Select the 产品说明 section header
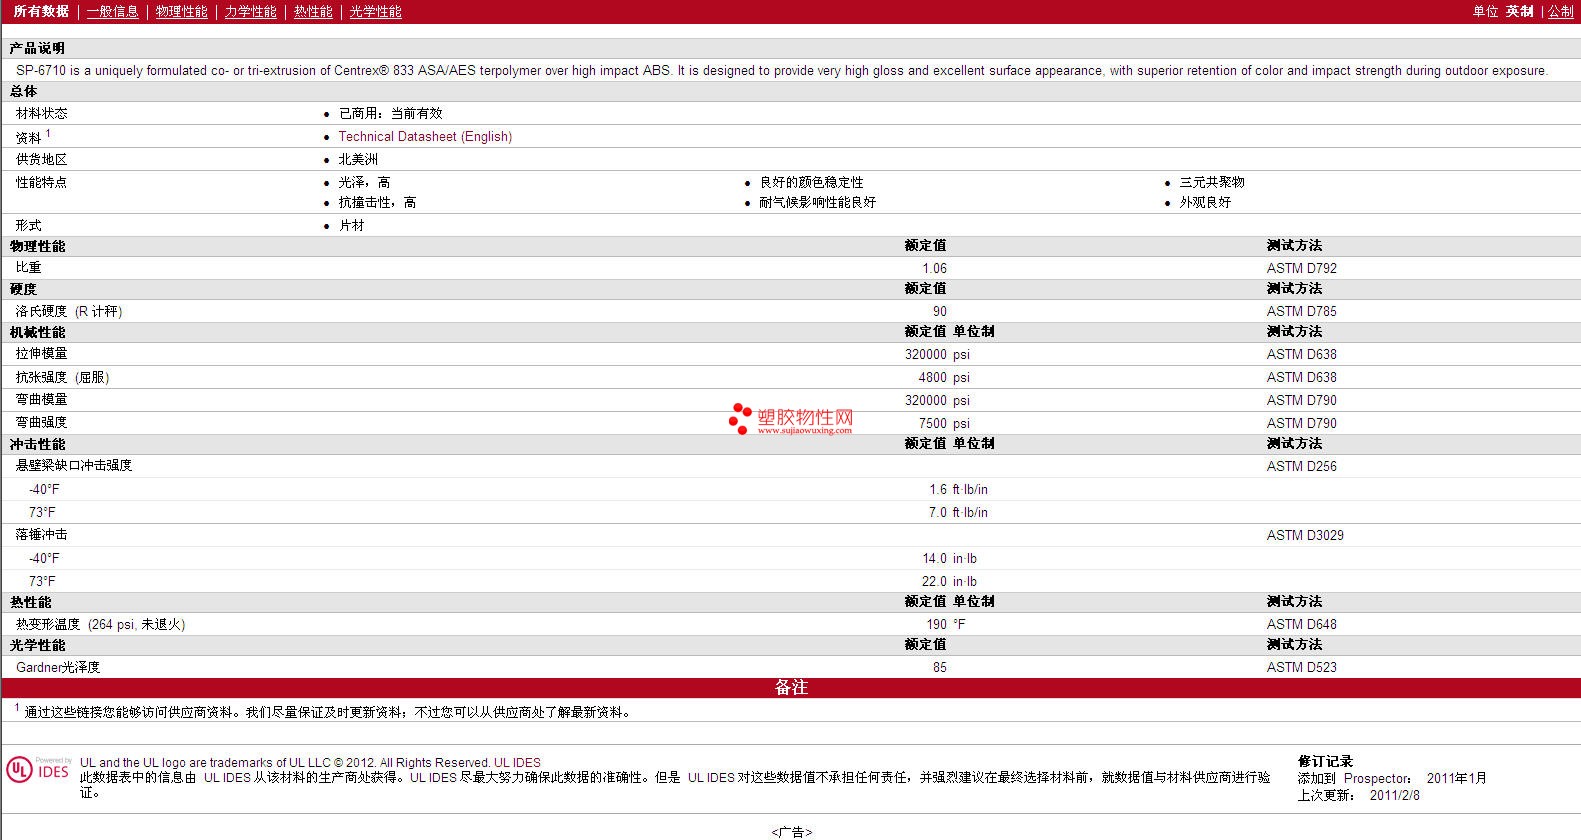Image resolution: width=1581 pixels, height=840 pixels. point(37,49)
